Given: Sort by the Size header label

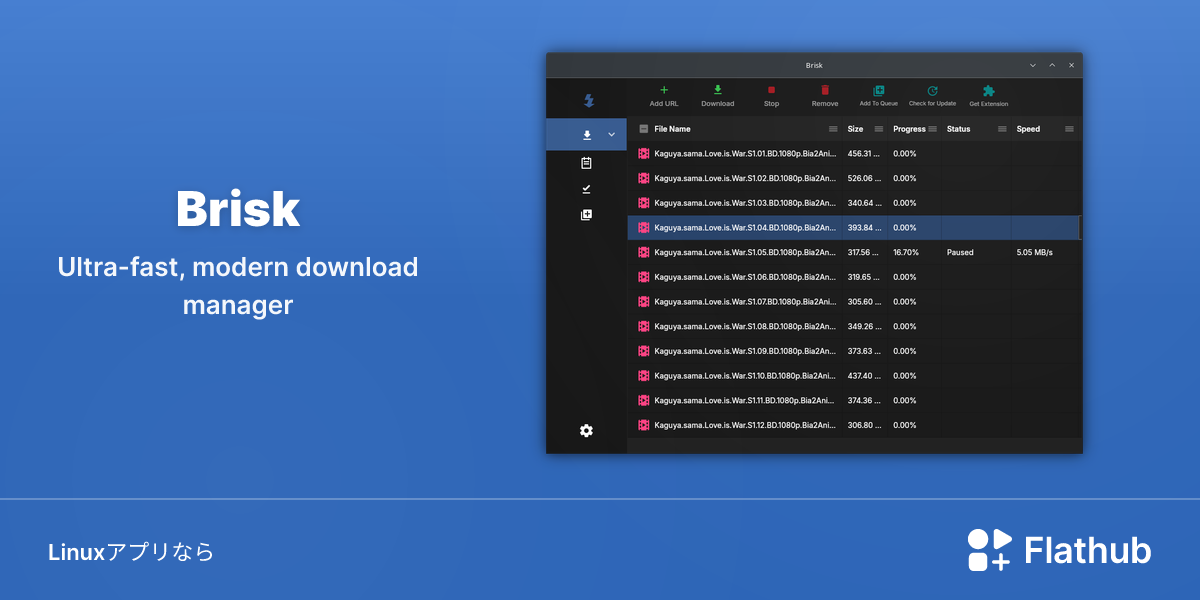Looking at the screenshot, I should point(855,129).
